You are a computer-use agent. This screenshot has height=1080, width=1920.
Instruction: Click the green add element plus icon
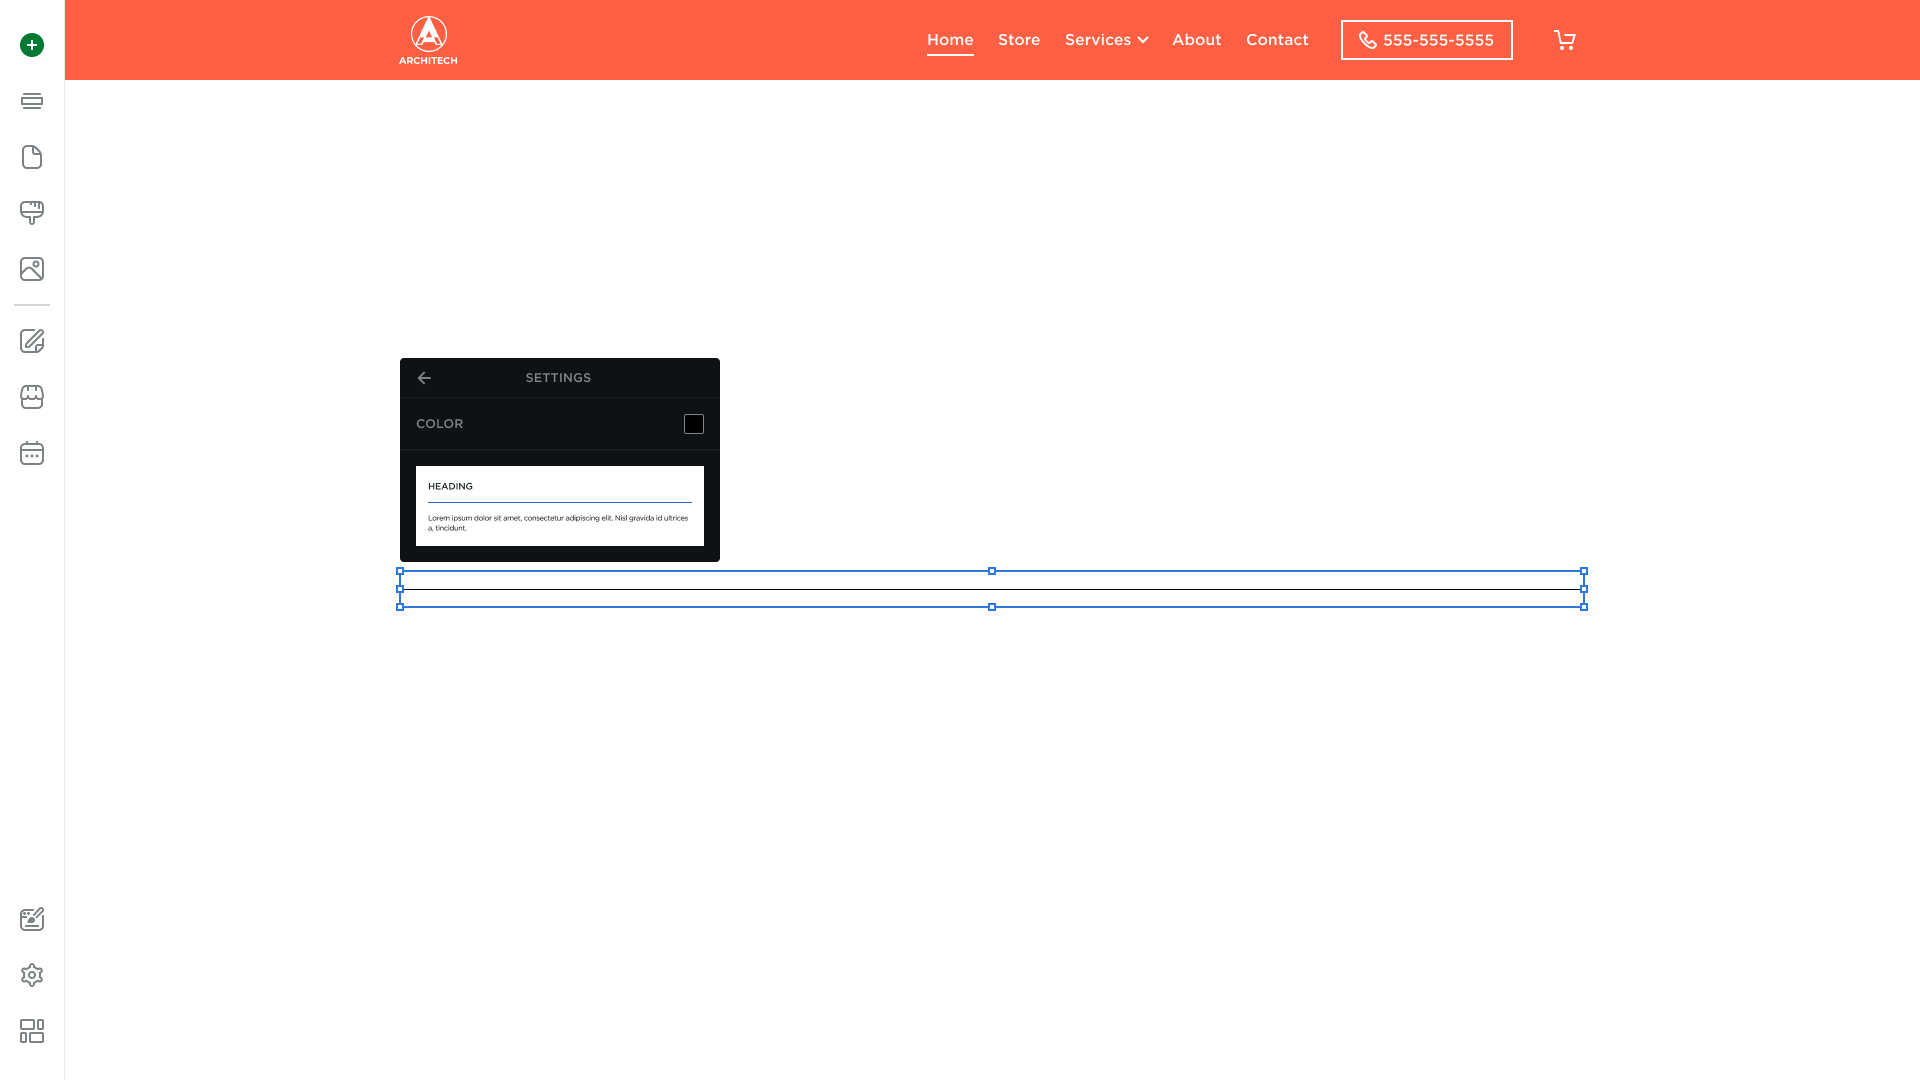[32, 45]
